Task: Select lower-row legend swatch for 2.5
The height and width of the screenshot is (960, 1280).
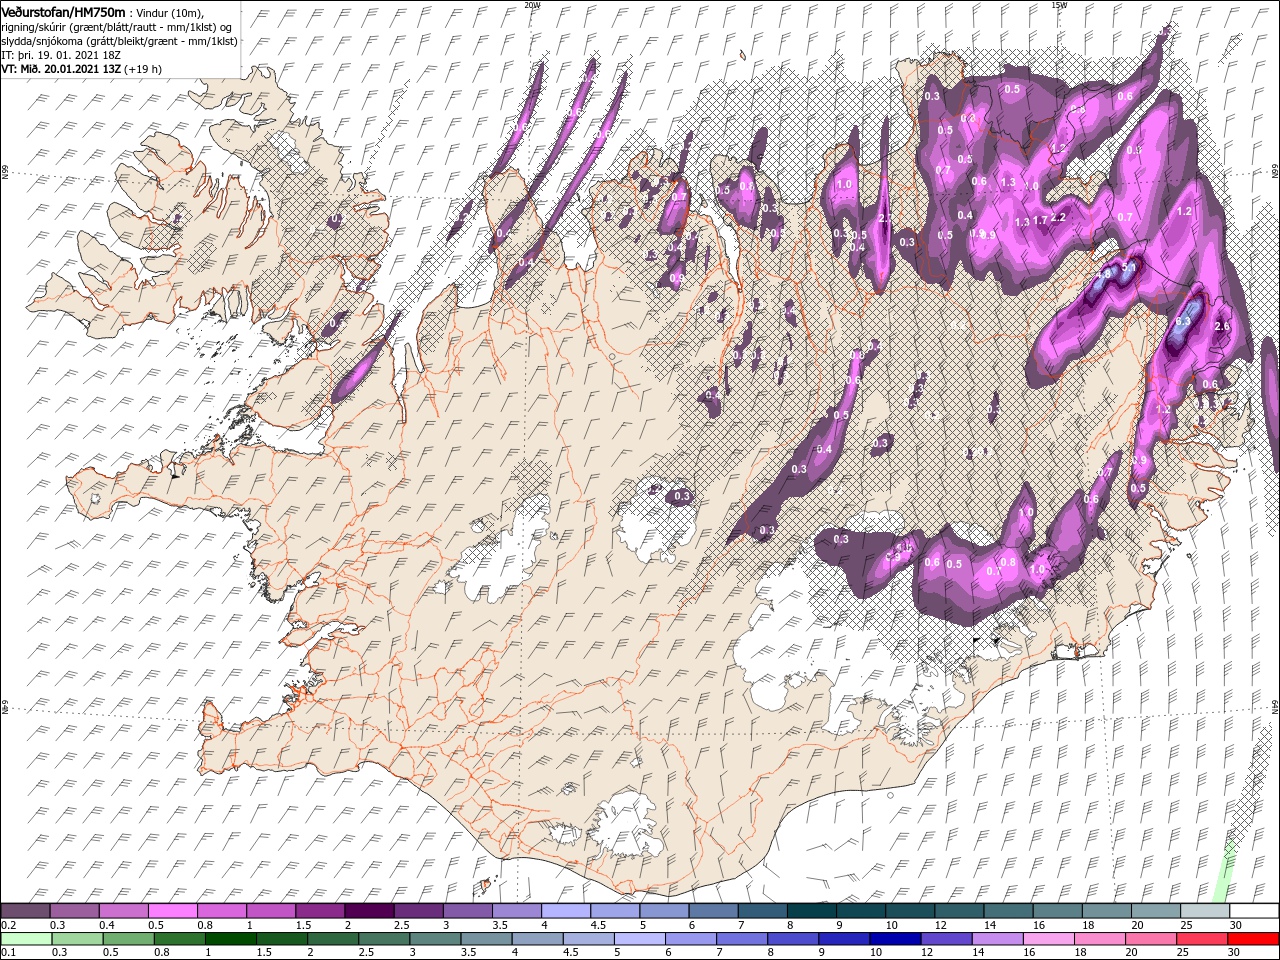Action: coord(384,938)
